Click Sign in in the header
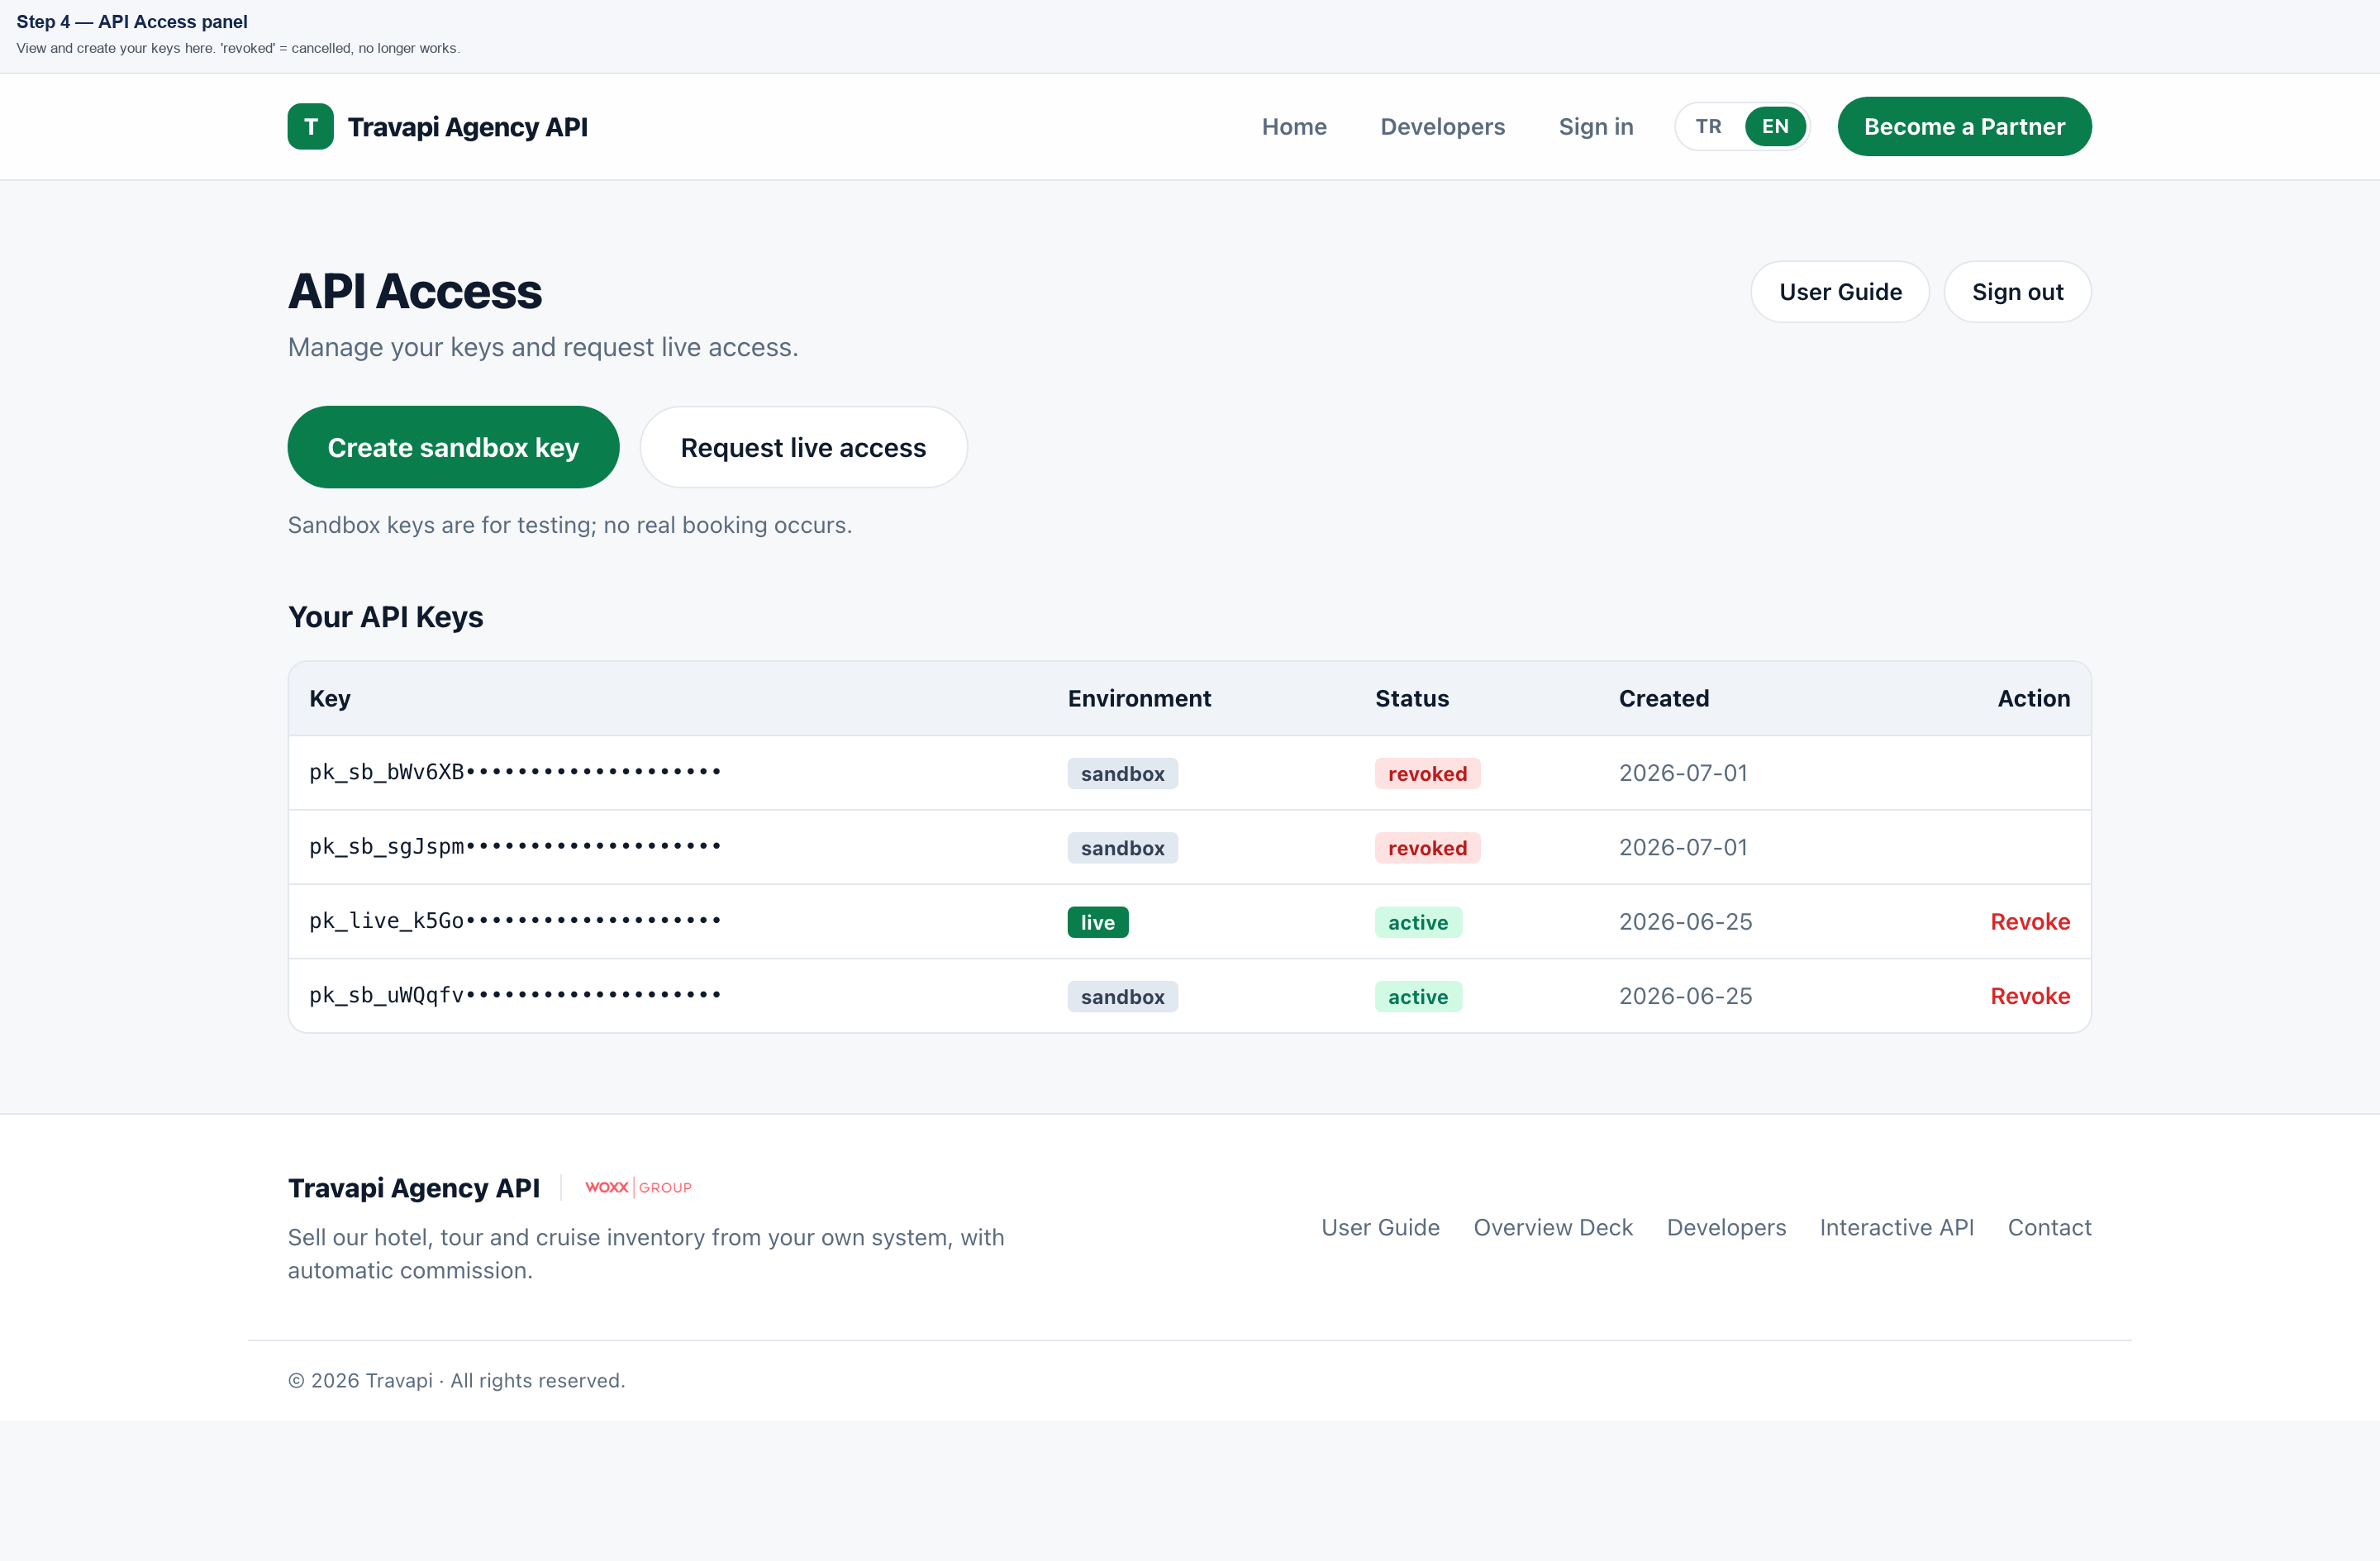This screenshot has width=2380, height=1561. (x=1595, y=127)
